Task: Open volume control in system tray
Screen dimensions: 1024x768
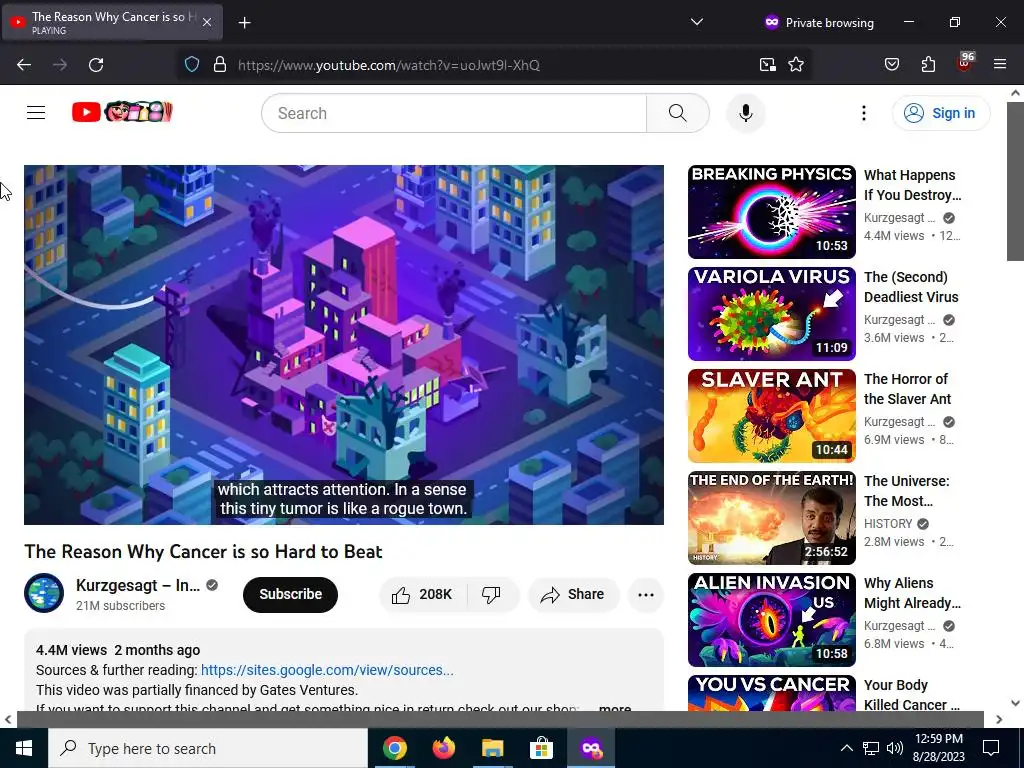Action: (x=895, y=748)
